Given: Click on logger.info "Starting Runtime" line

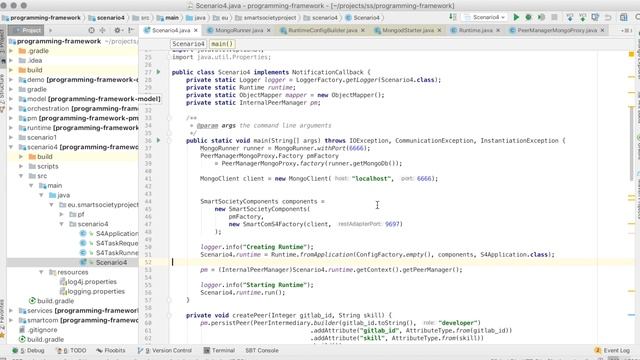Looking at the screenshot, I should tap(257, 285).
